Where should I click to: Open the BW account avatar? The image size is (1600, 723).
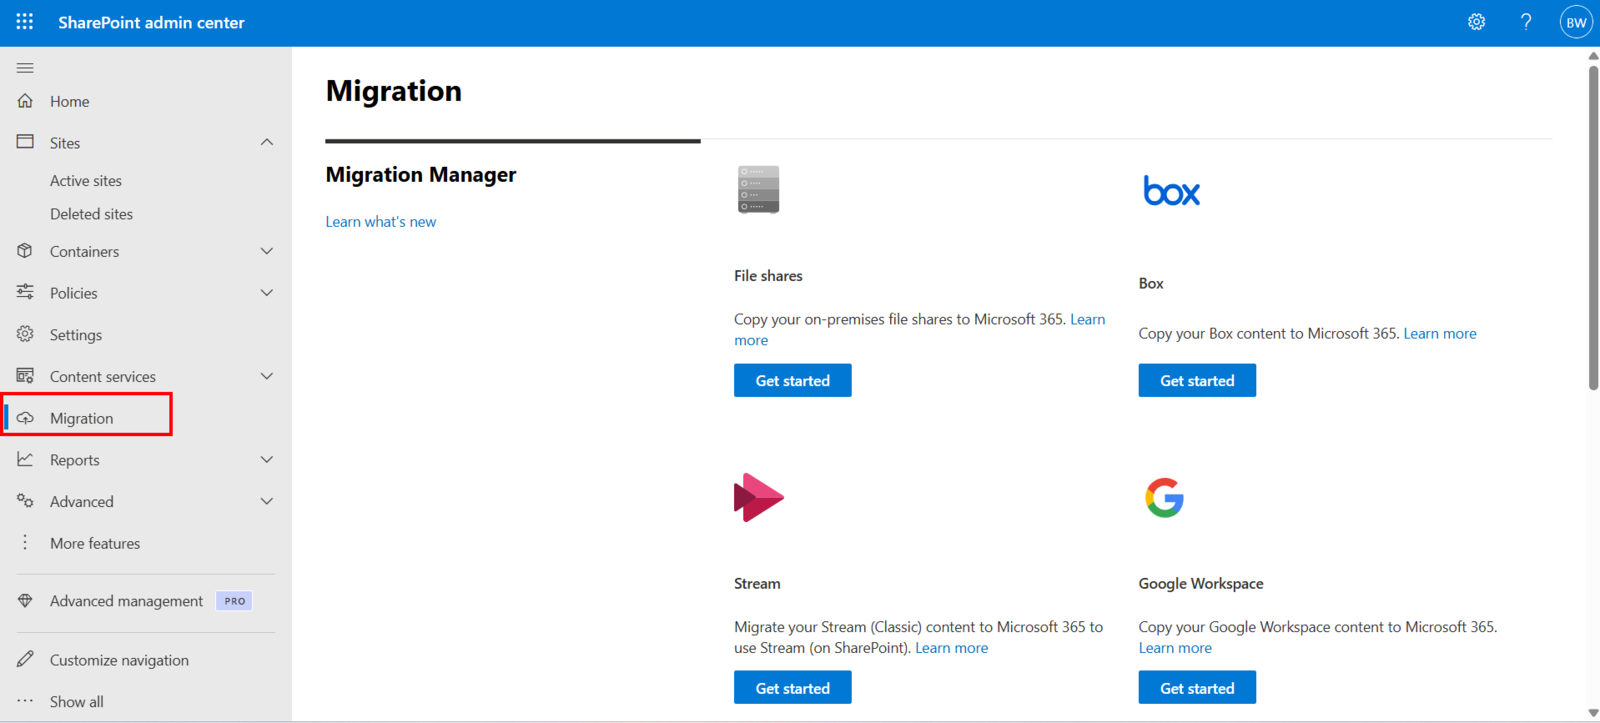pyautogui.click(x=1576, y=22)
